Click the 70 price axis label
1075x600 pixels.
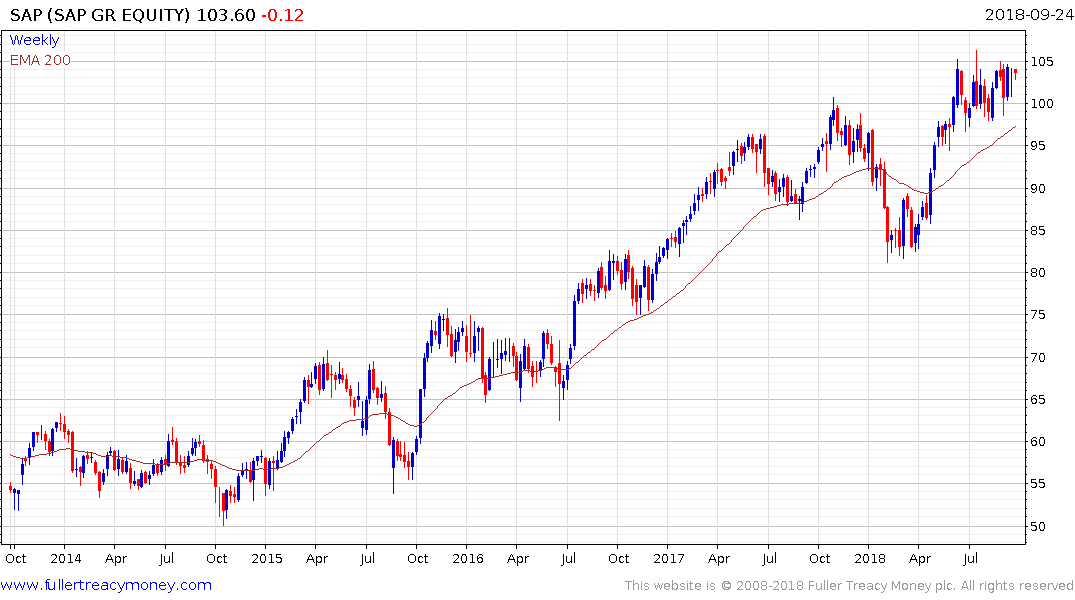pos(1039,357)
